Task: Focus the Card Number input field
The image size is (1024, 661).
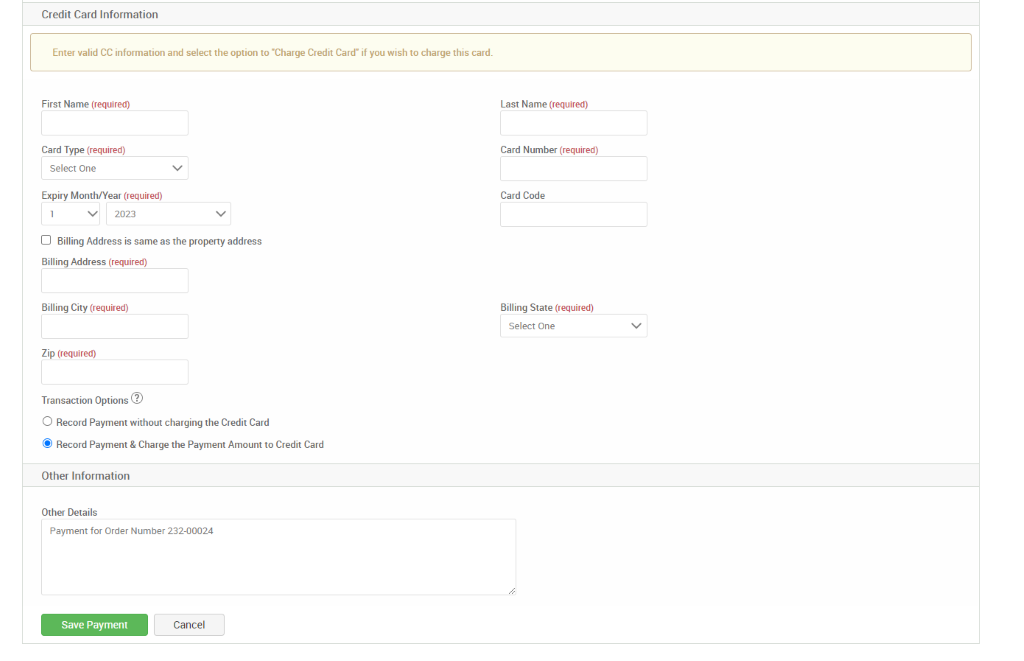Action: coord(573,169)
